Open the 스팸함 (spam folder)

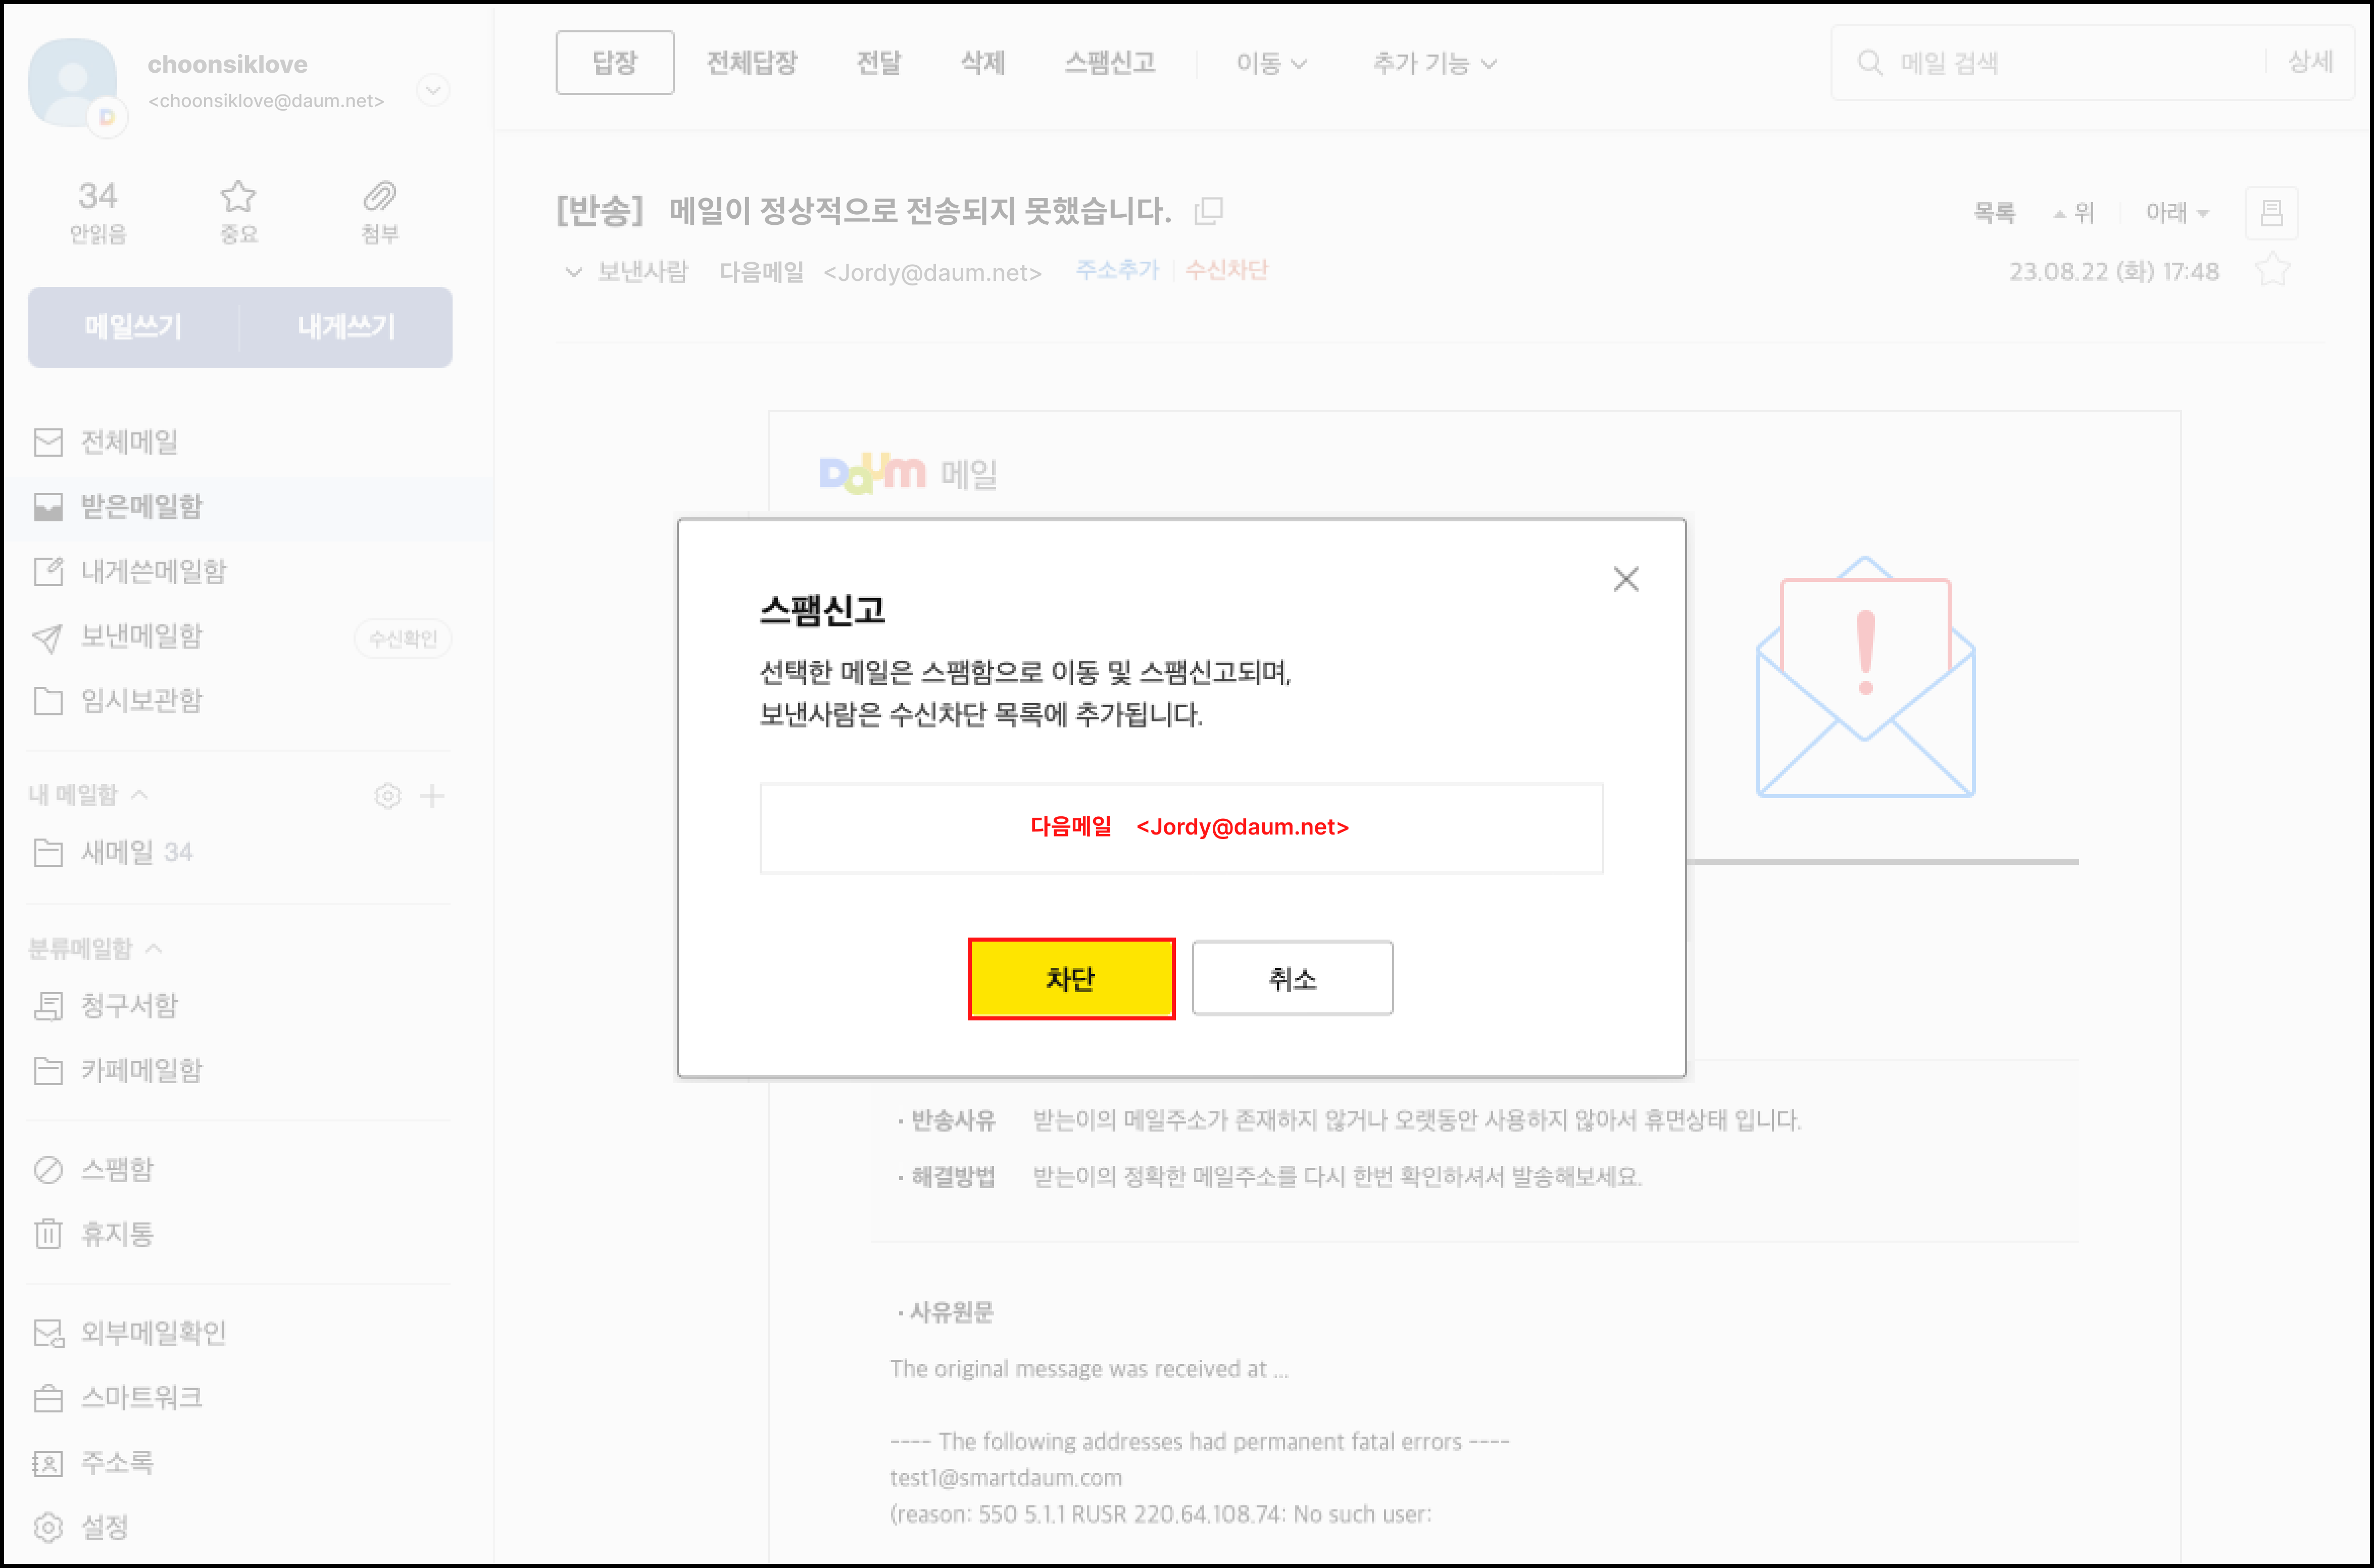(117, 1168)
